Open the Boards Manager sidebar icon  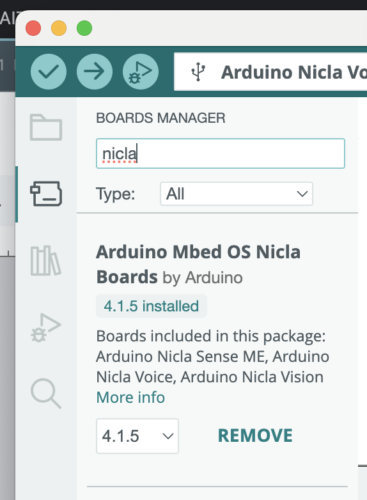point(46,193)
